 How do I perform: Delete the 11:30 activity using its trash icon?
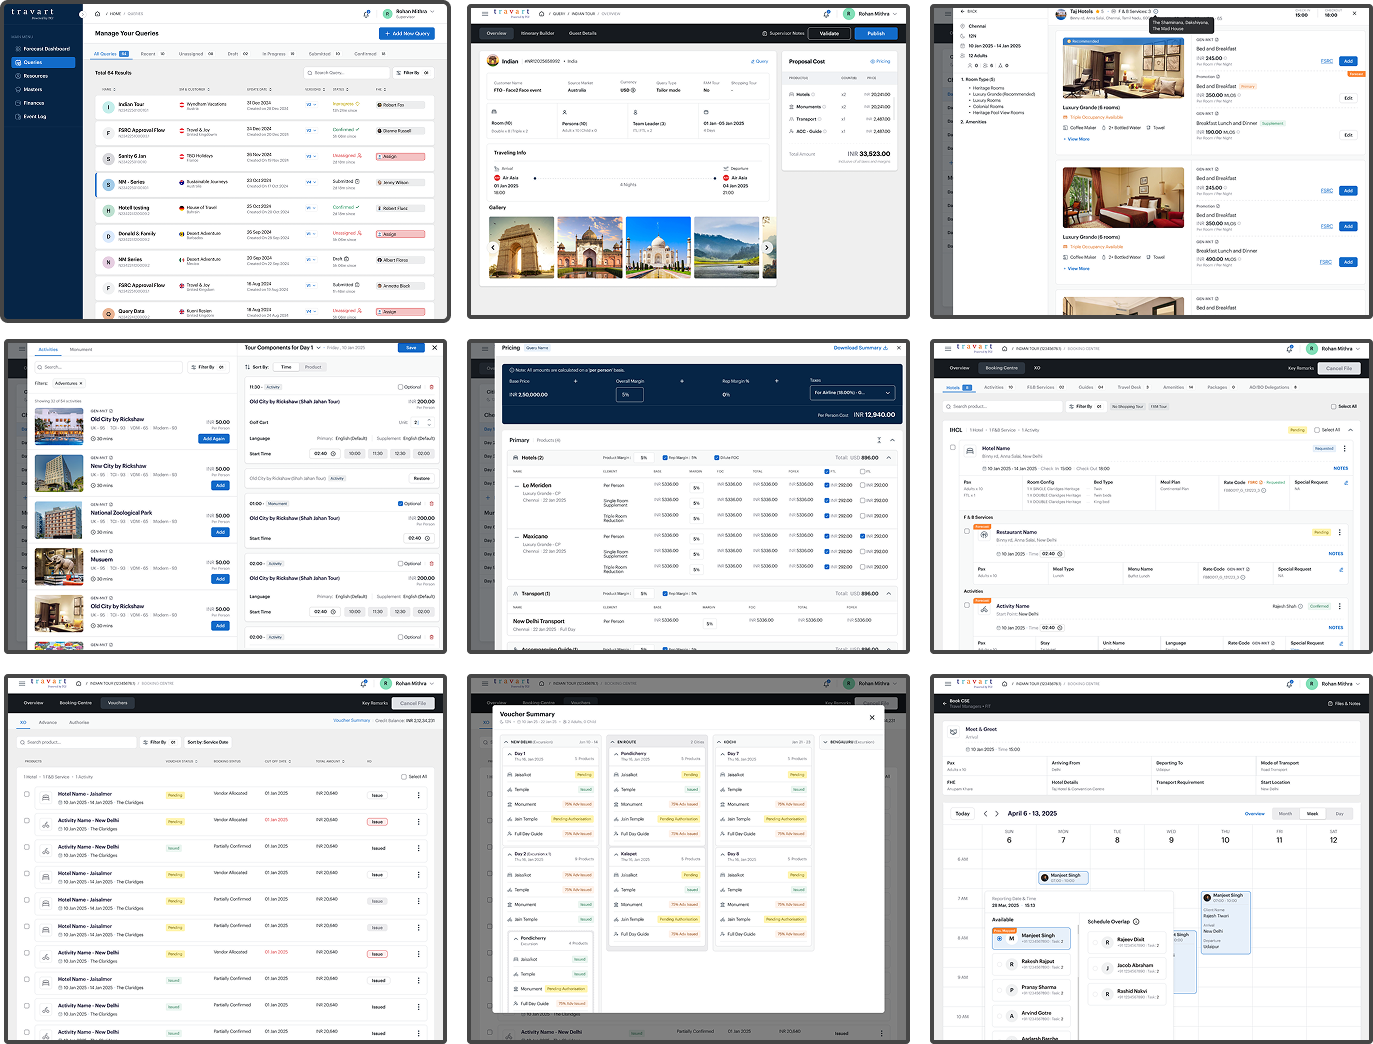pos(432,387)
